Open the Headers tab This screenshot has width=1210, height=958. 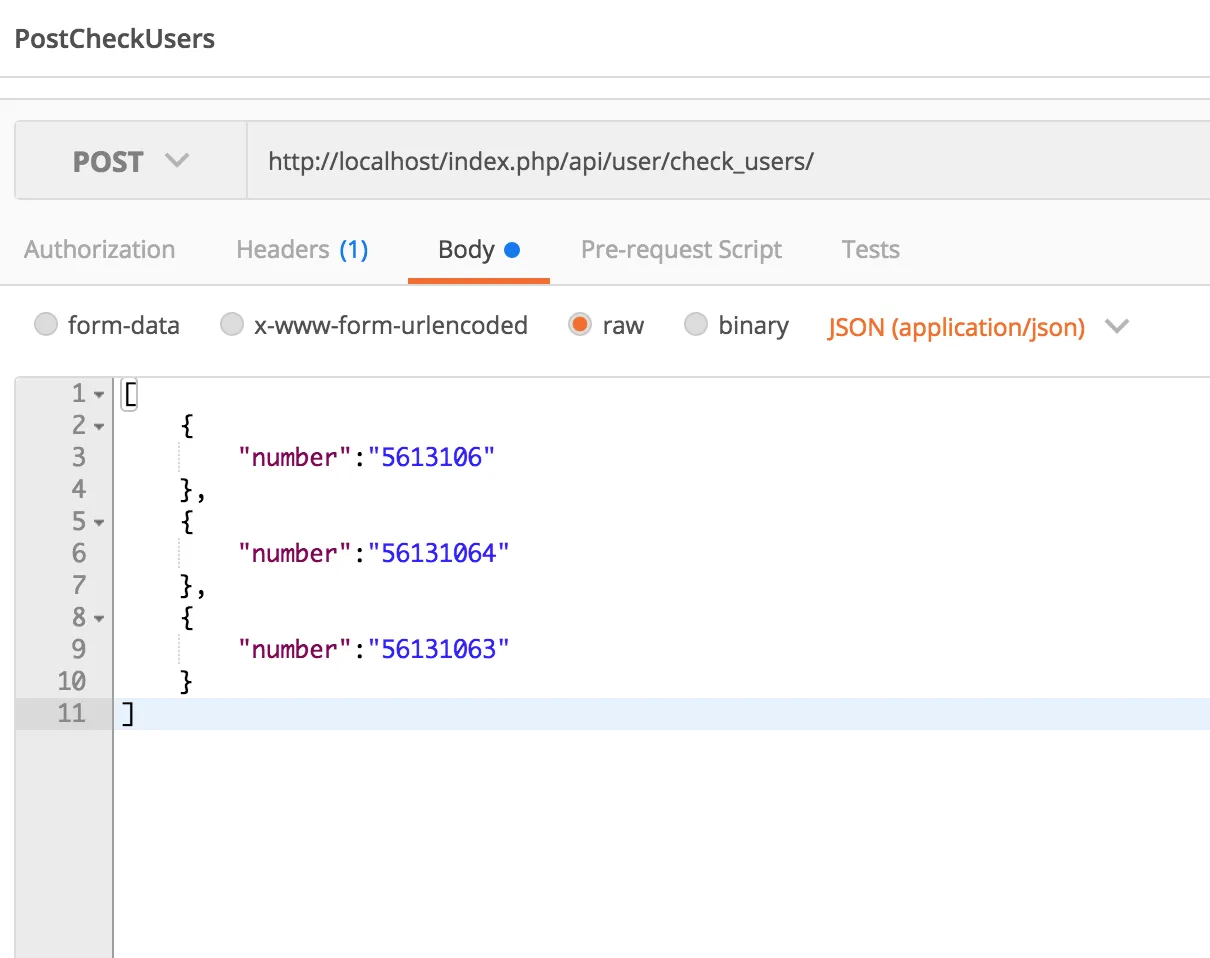(302, 250)
